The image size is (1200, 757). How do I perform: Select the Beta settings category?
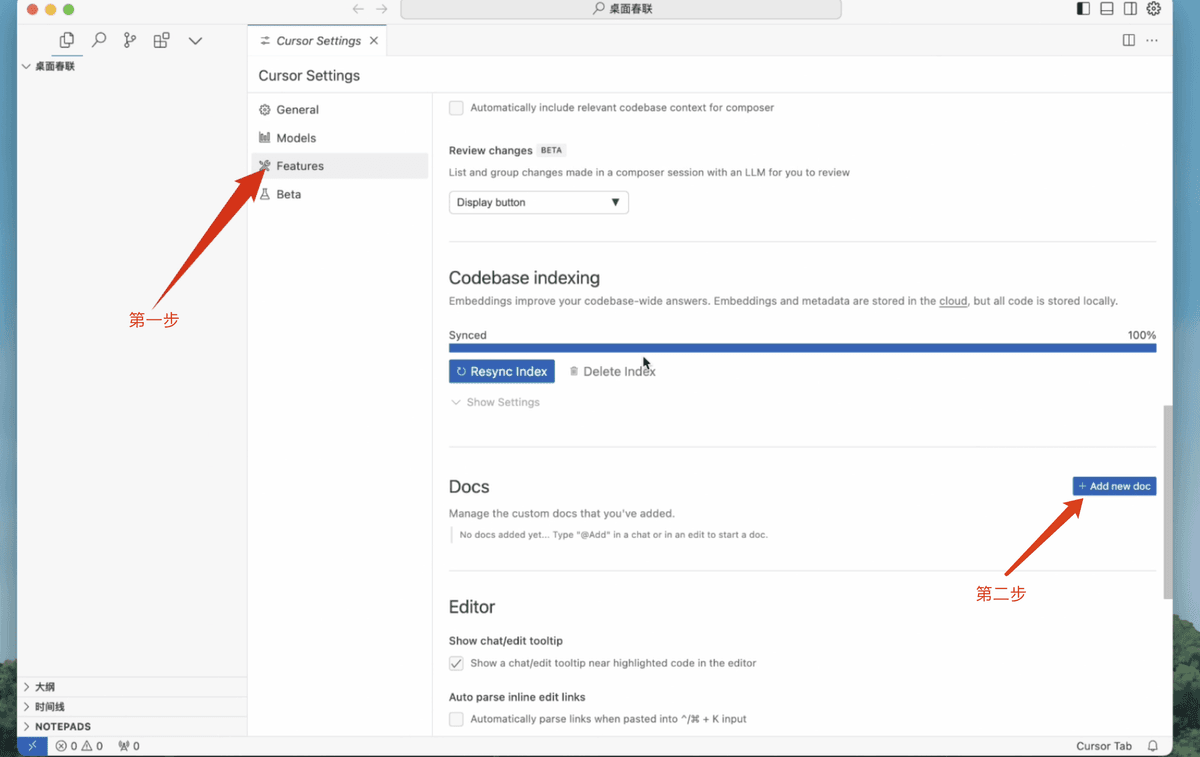(288, 194)
